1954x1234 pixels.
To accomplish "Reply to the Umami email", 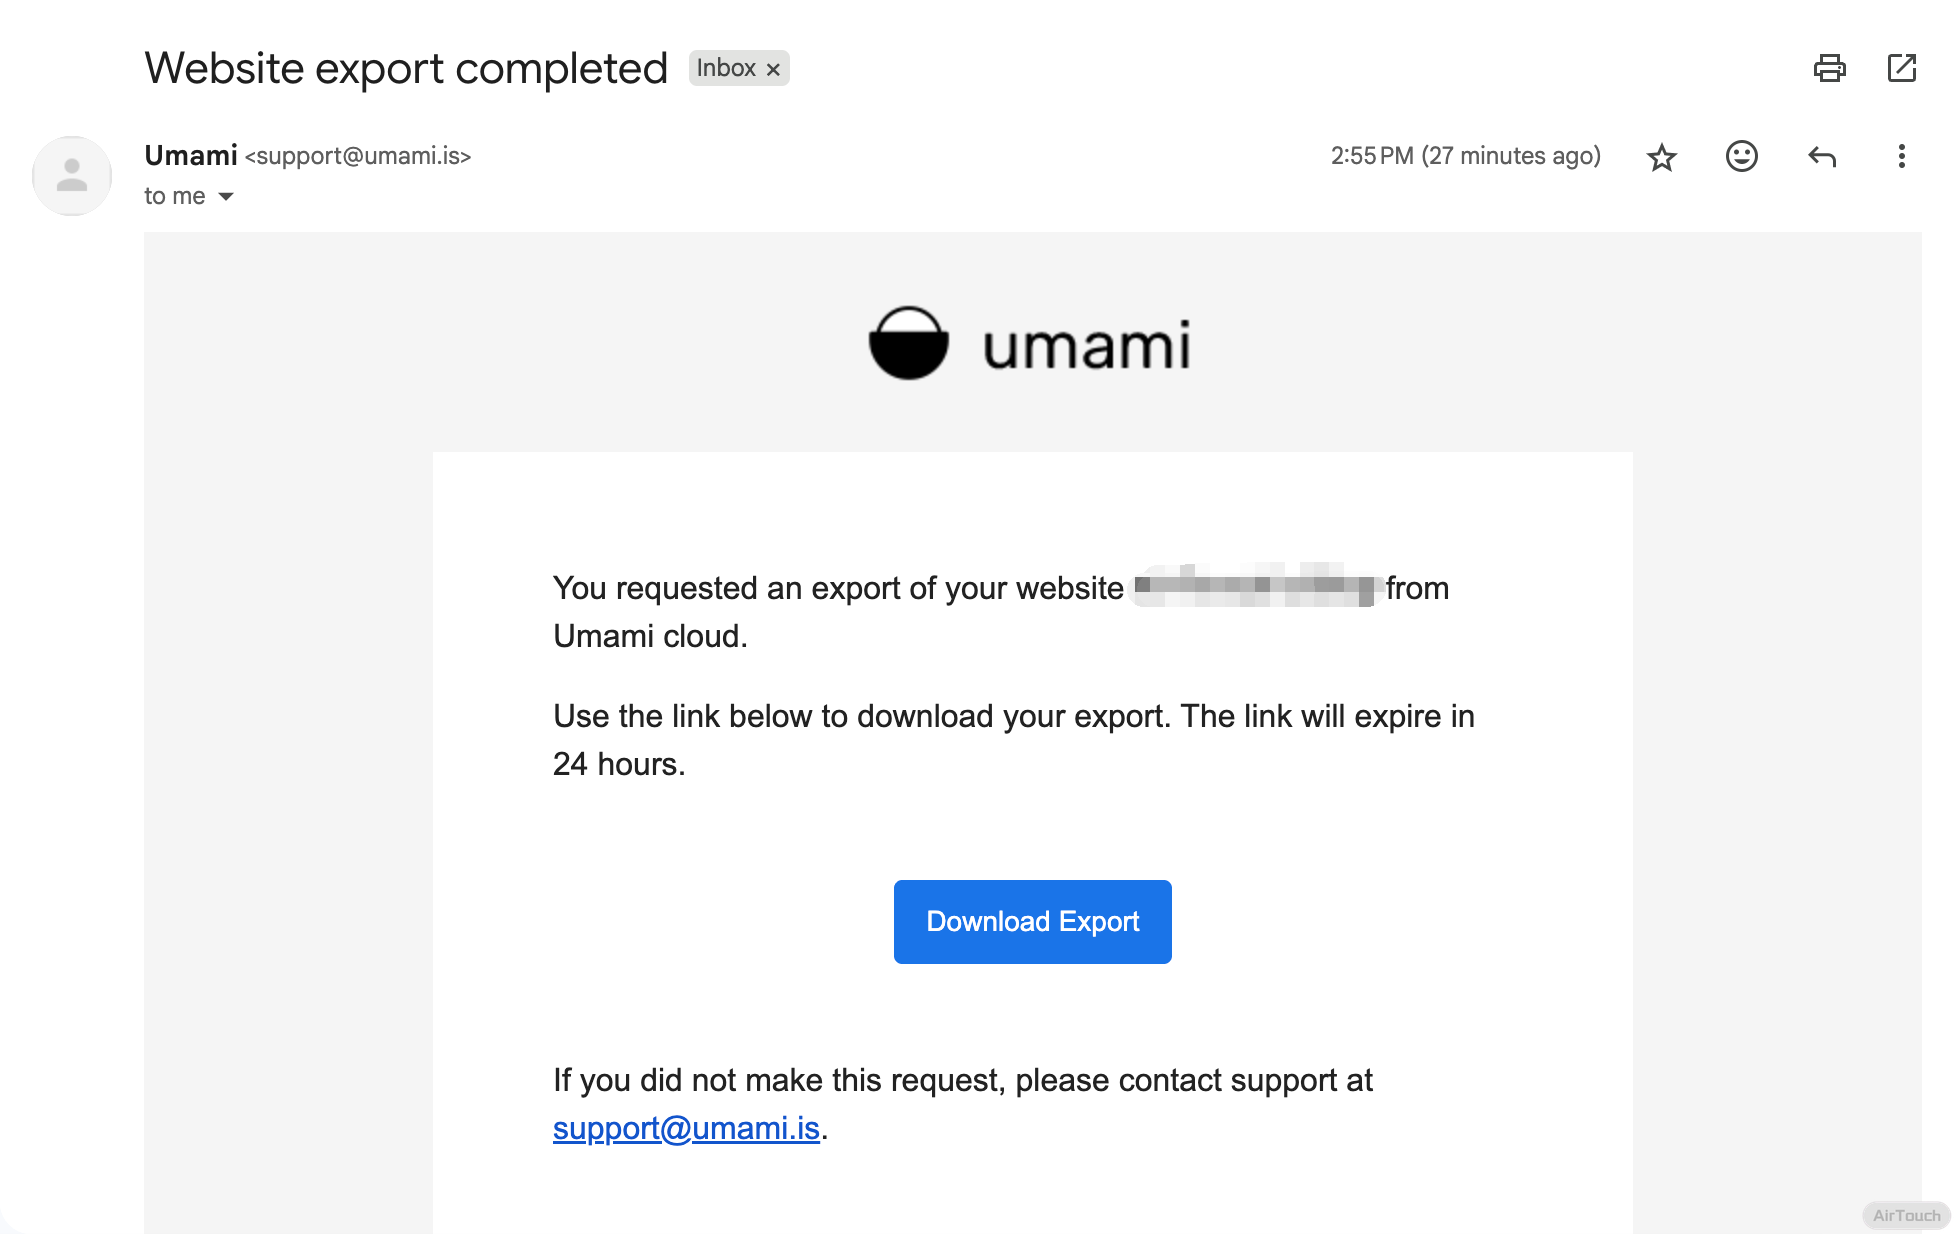I will pos(1822,157).
